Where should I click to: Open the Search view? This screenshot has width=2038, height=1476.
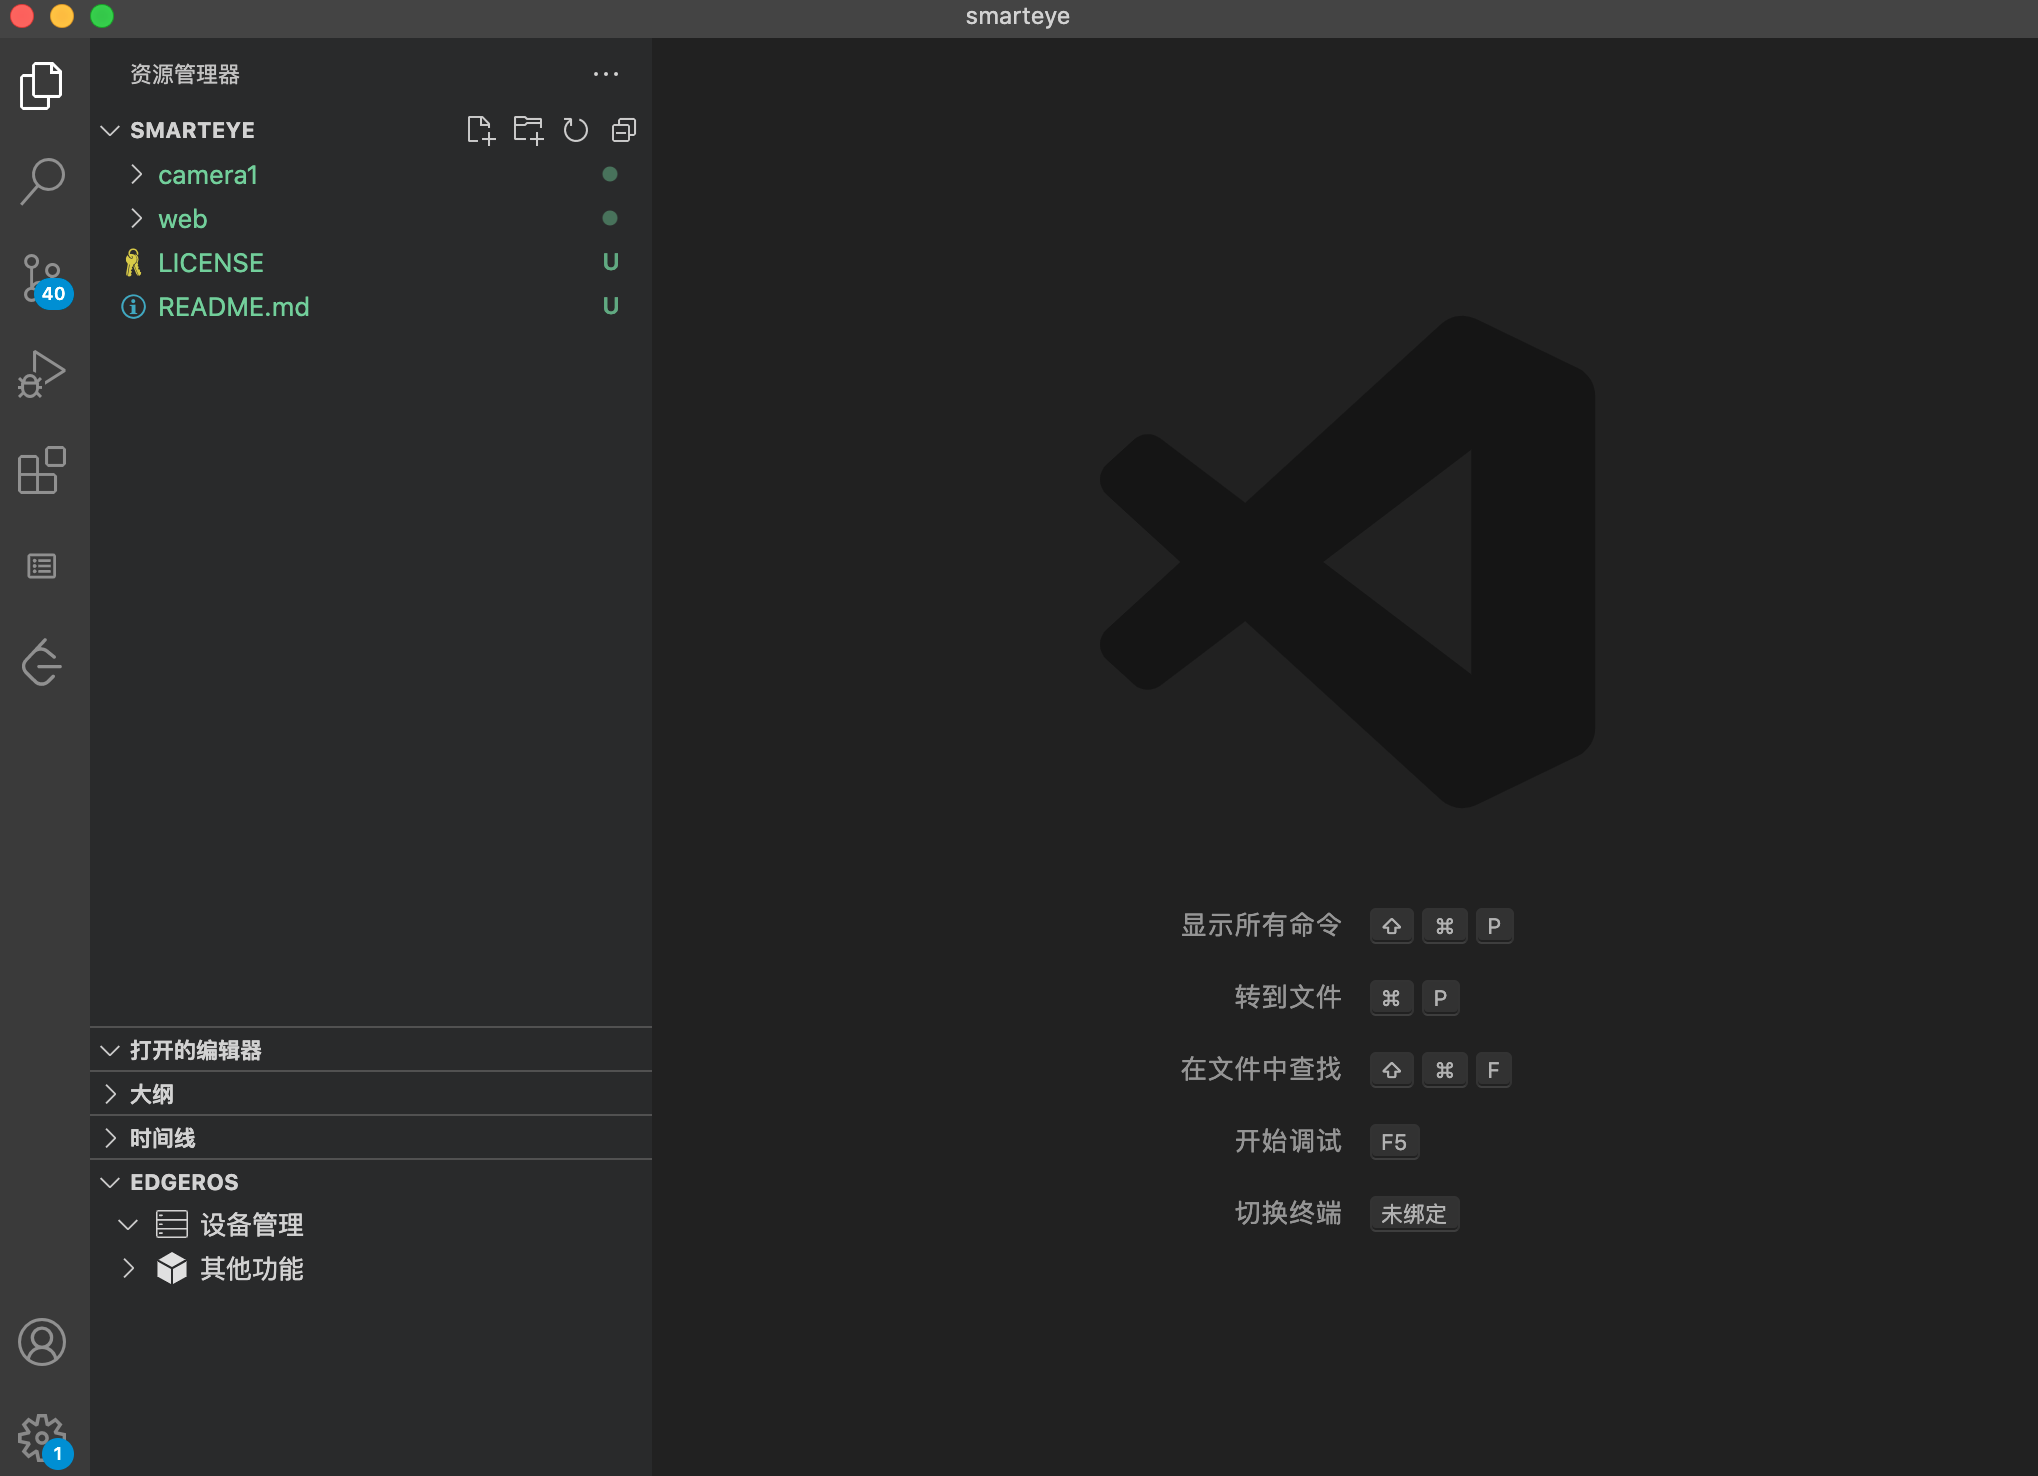(42, 182)
